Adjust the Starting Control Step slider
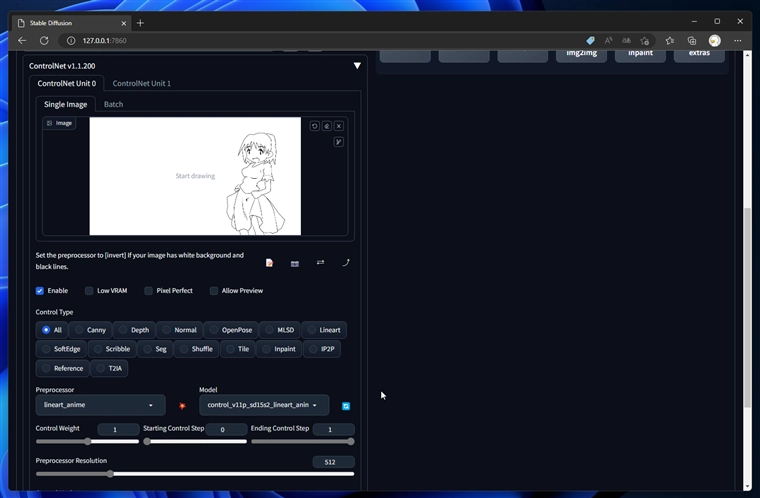The image size is (760, 498). [195, 442]
